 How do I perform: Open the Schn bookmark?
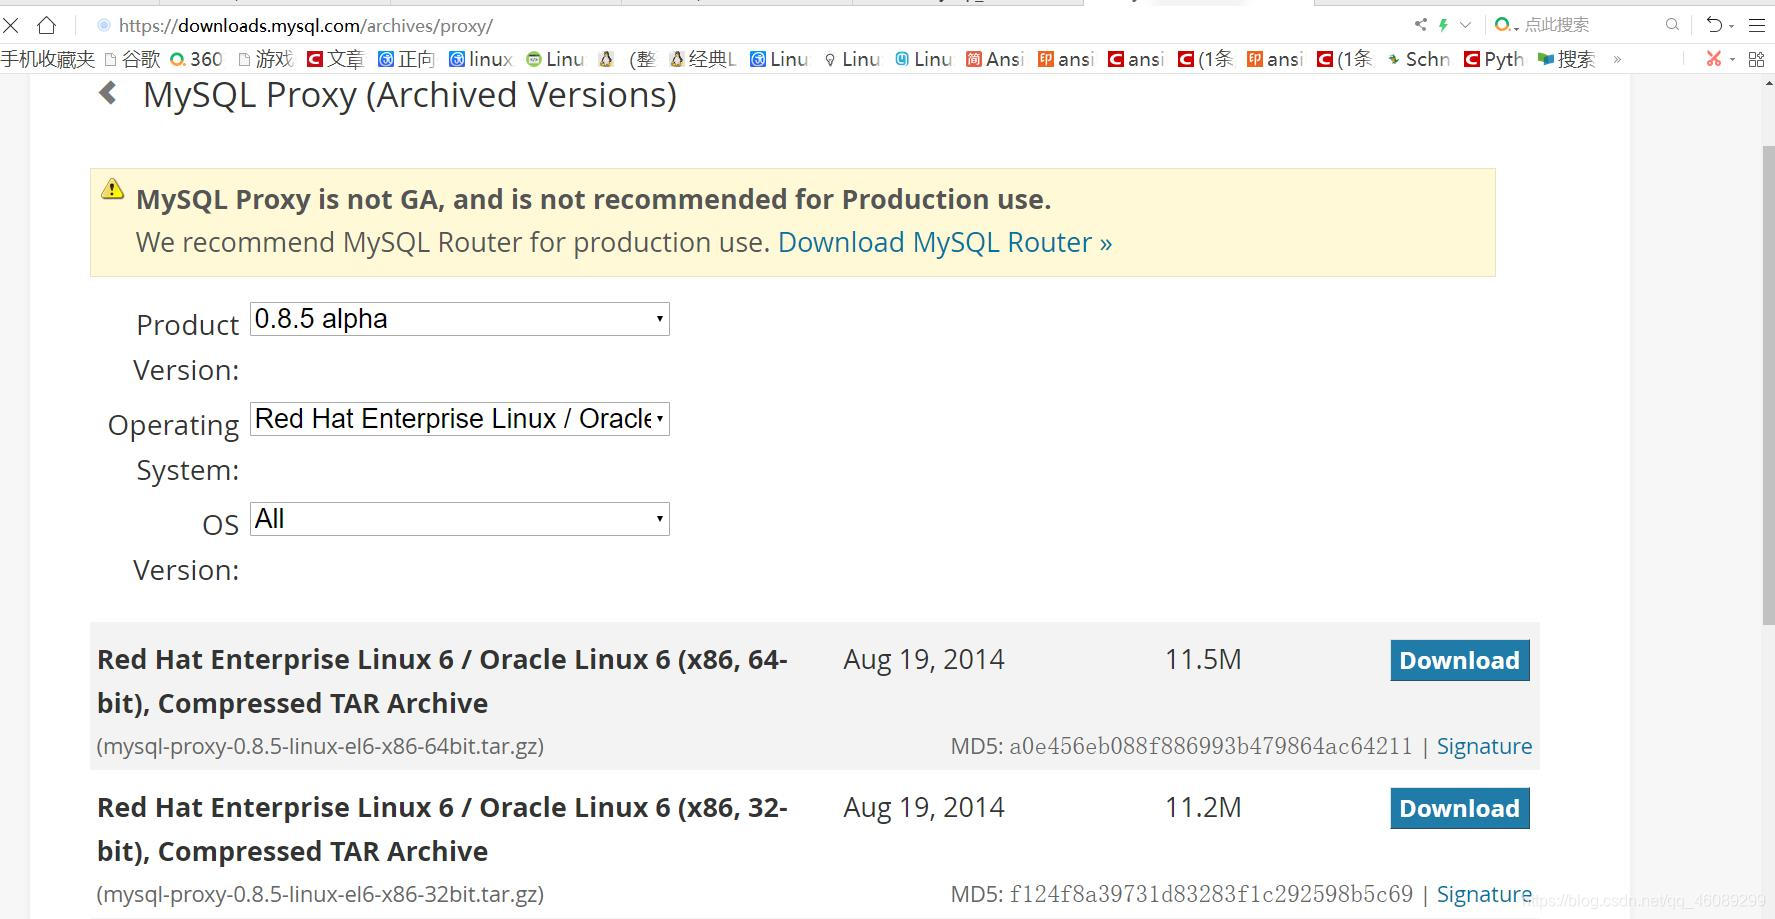[1418, 59]
